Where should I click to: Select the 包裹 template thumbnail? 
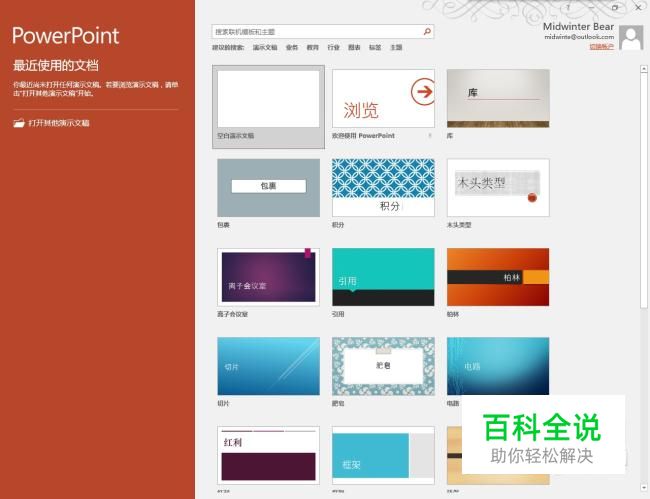(269, 188)
